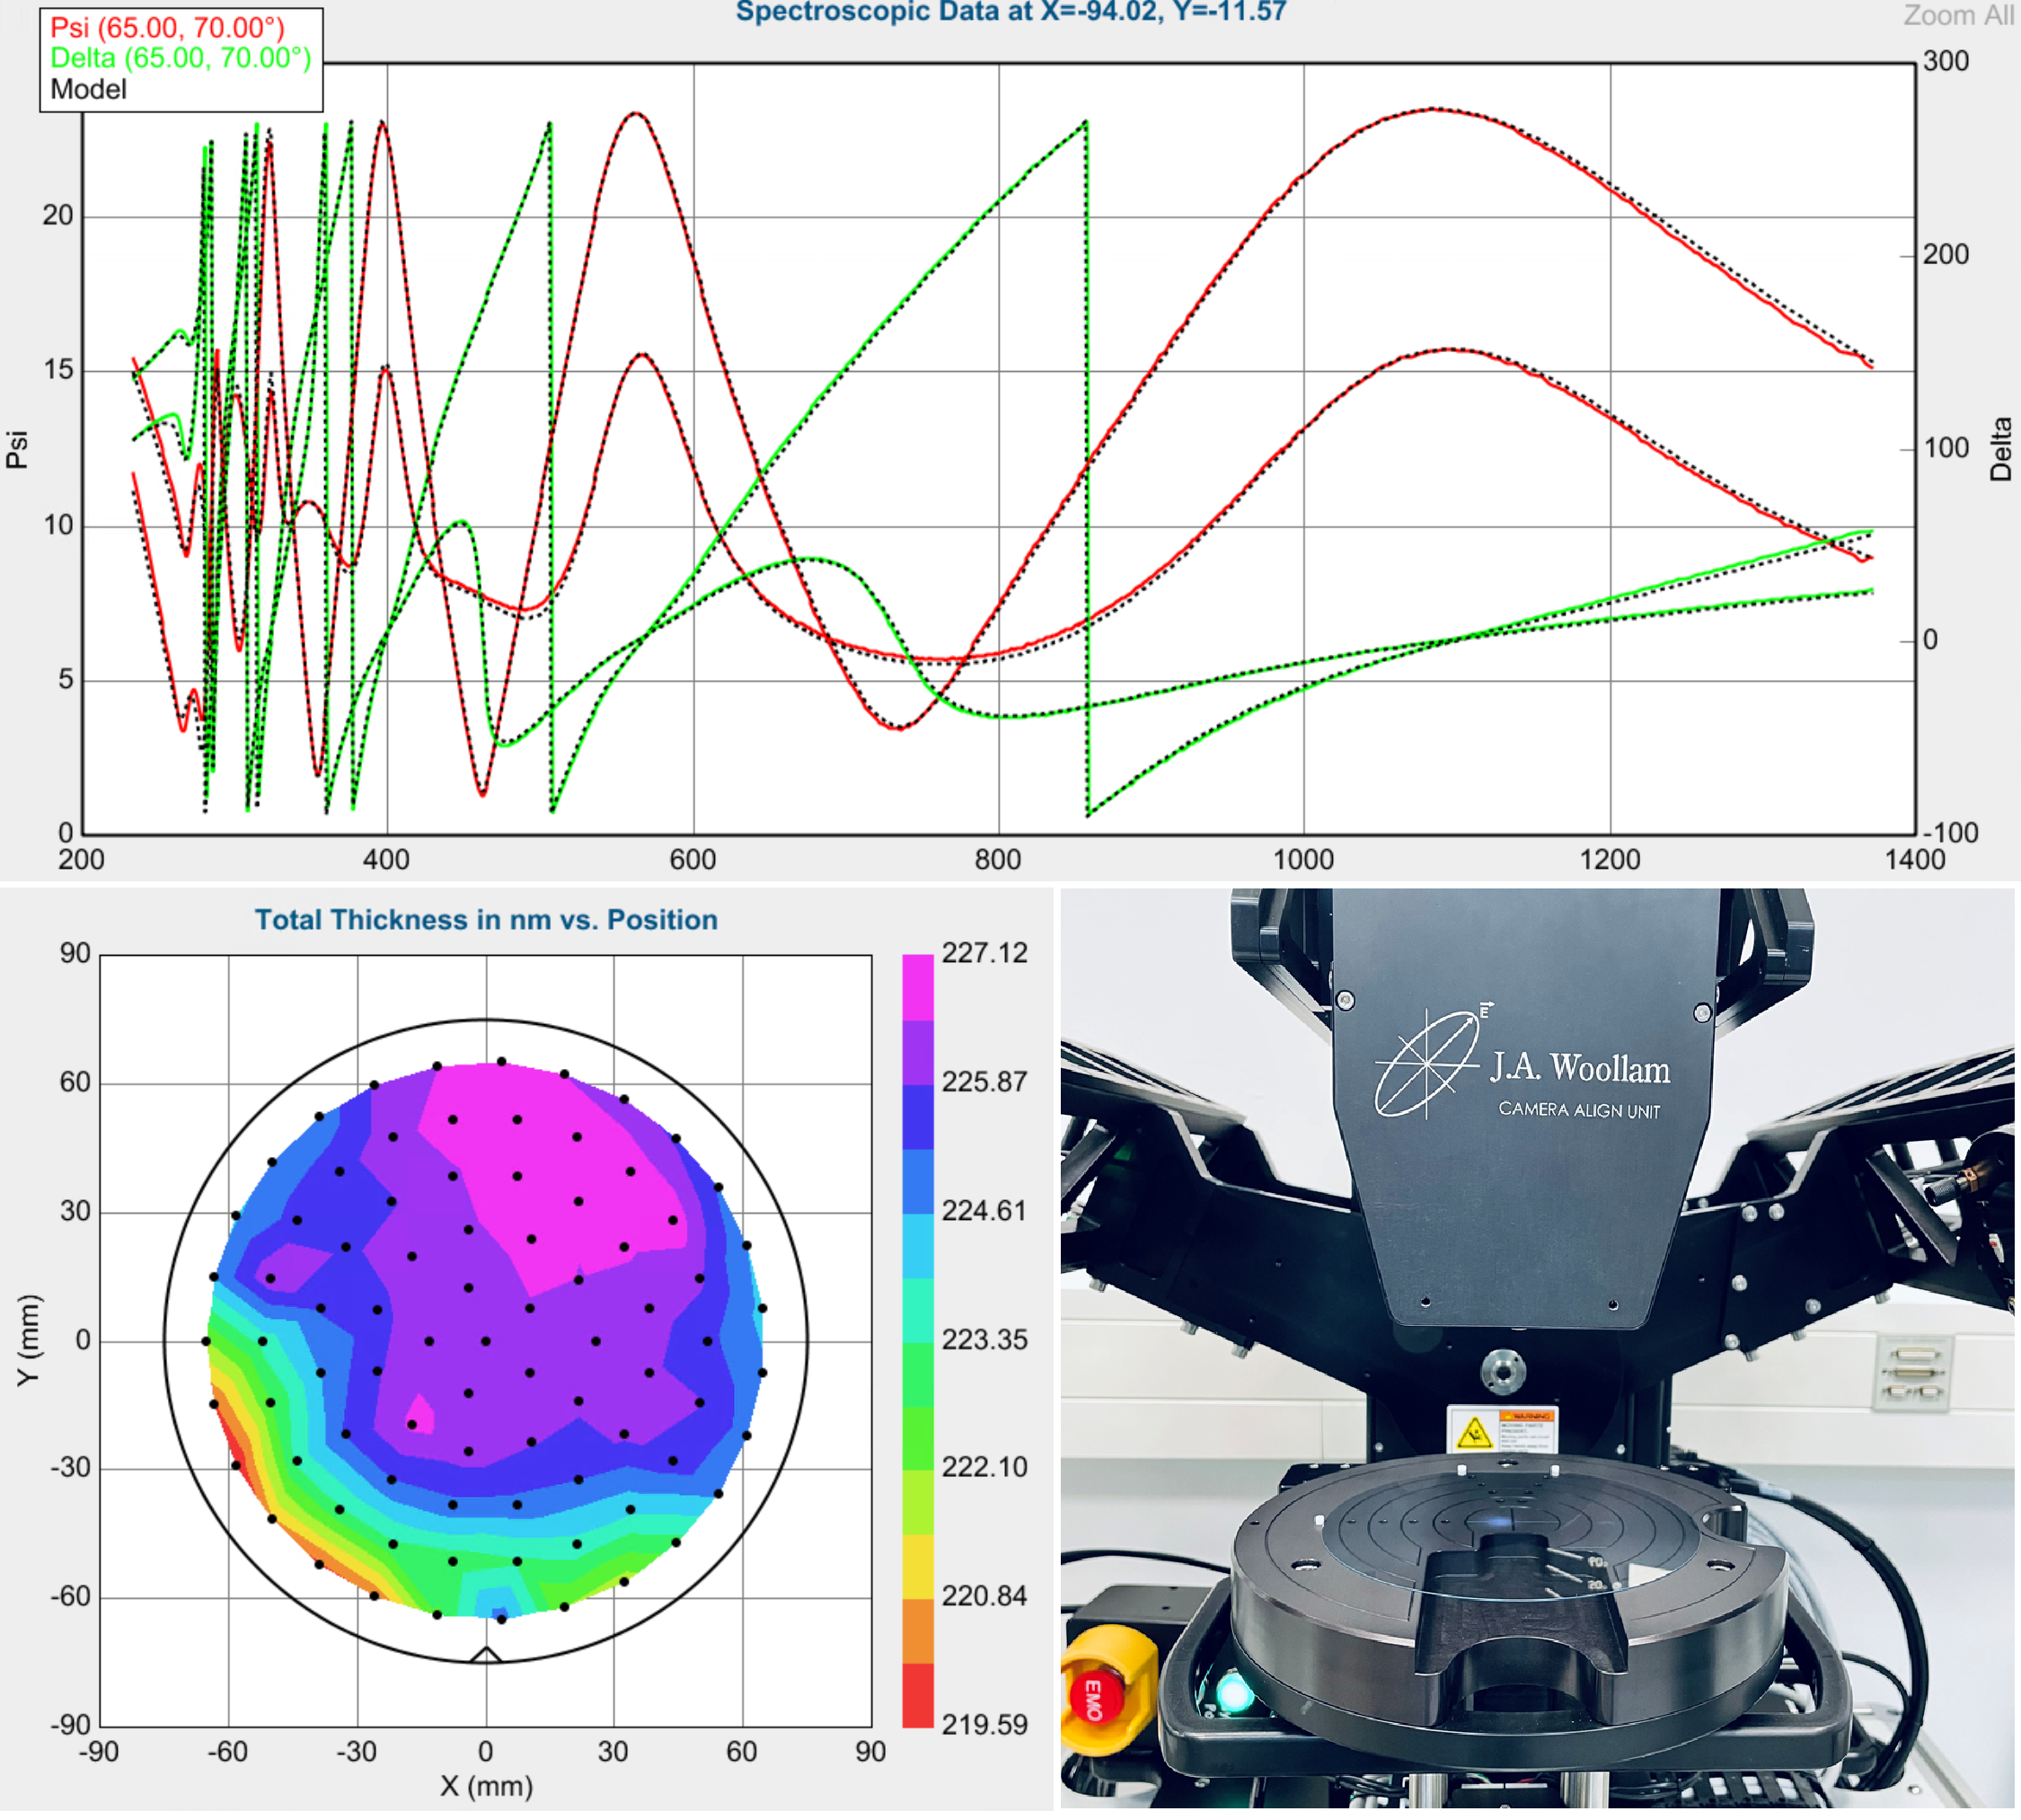Click the Y (mm) axis label
Image resolution: width=2021 pixels, height=1820 pixels.
tap(29, 1340)
